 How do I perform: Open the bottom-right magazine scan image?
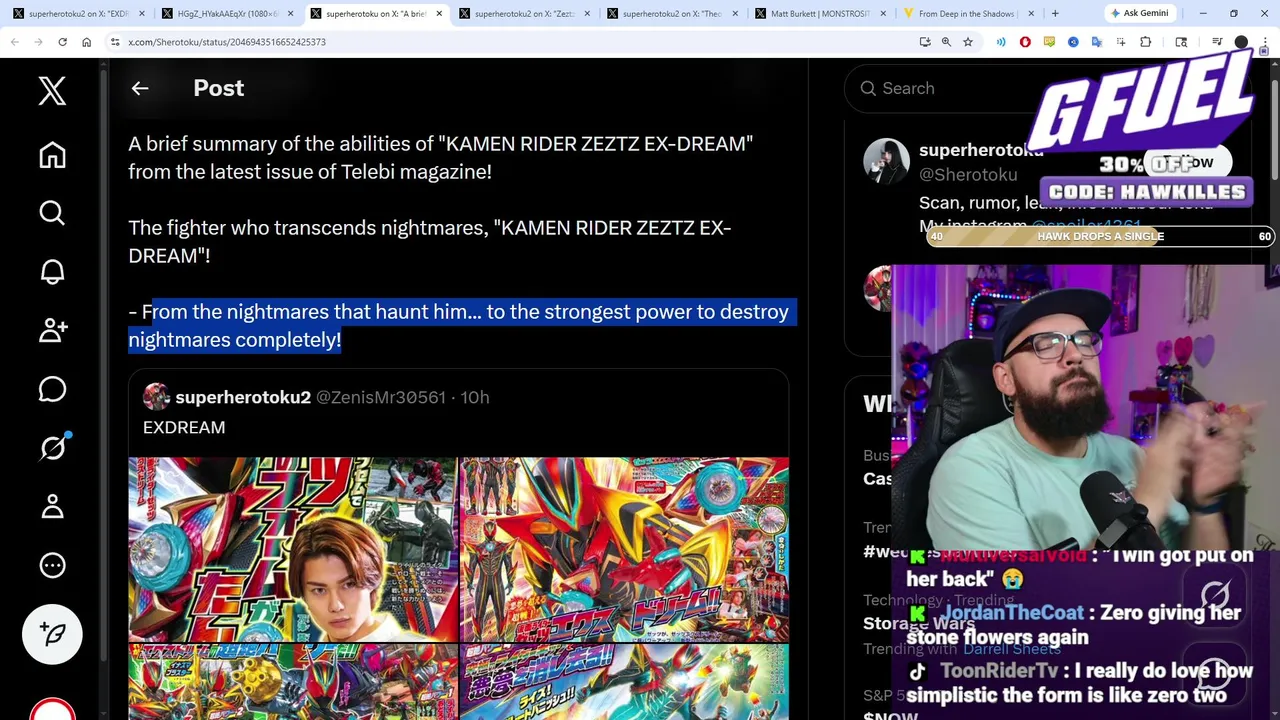coord(624,682)
